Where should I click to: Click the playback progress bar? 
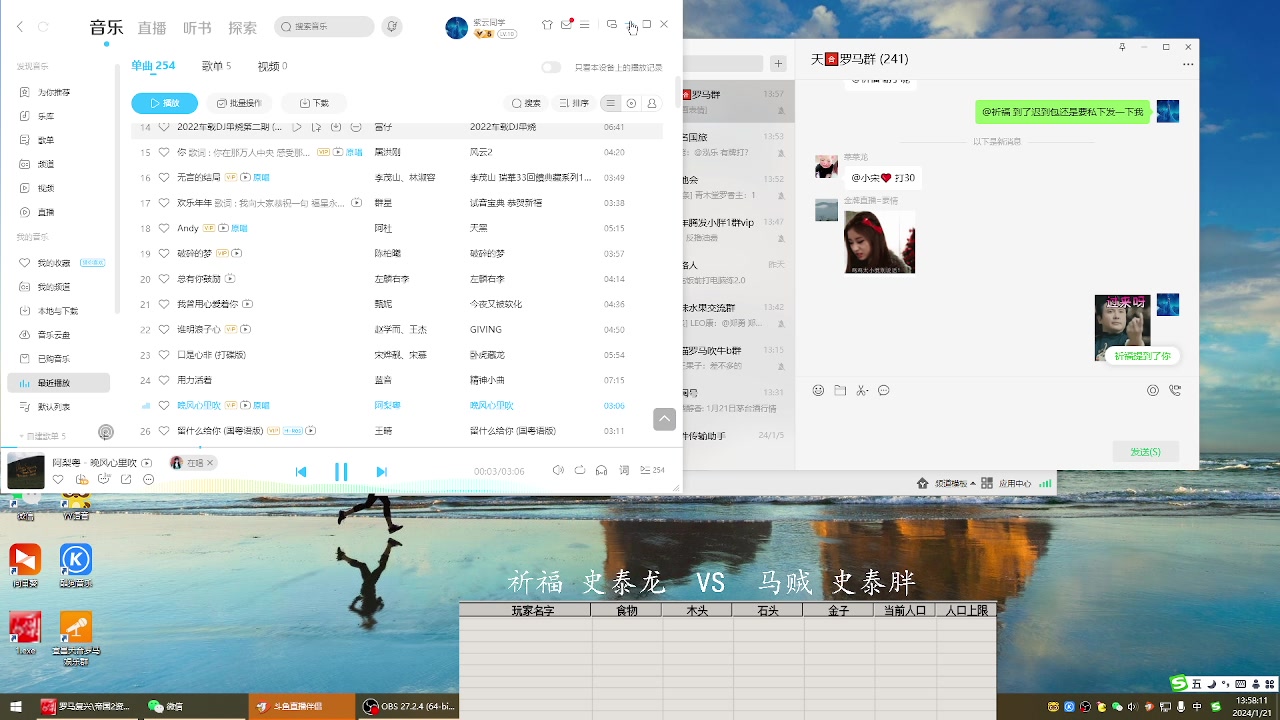[340, 489]
